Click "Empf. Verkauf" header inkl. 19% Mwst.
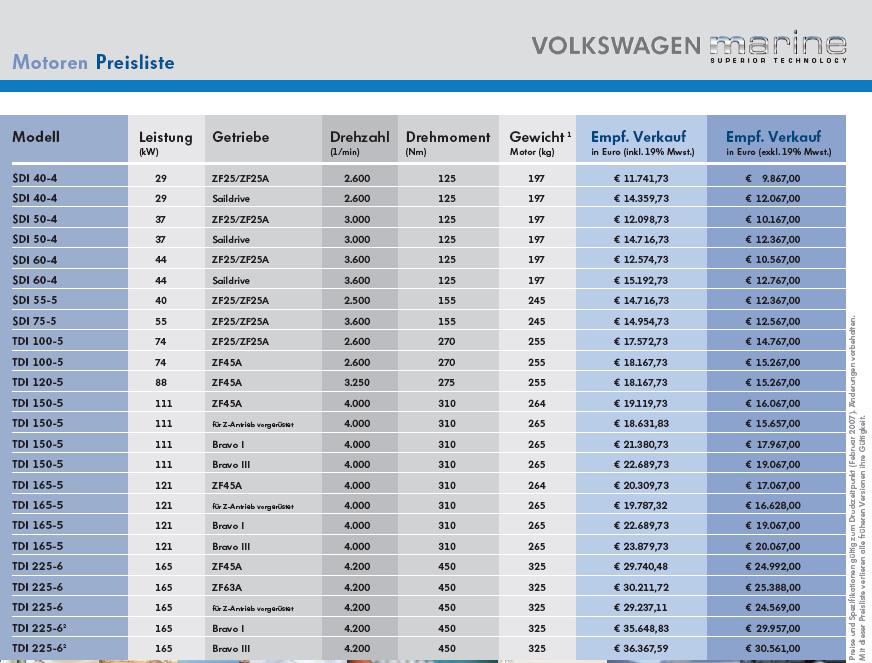 click(642, 142)
